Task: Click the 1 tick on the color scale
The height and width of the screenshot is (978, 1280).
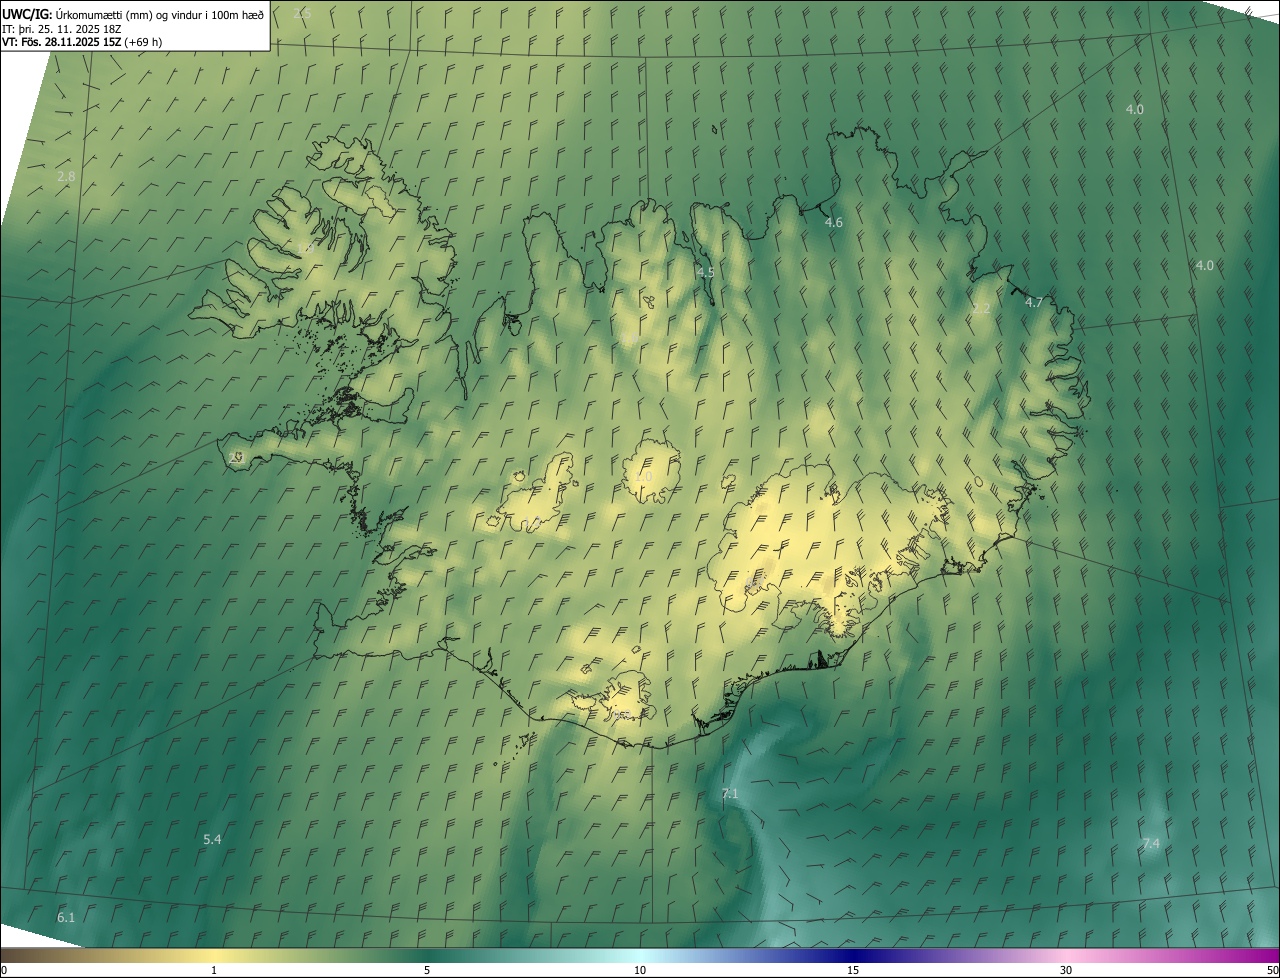Action: [214, 970]
